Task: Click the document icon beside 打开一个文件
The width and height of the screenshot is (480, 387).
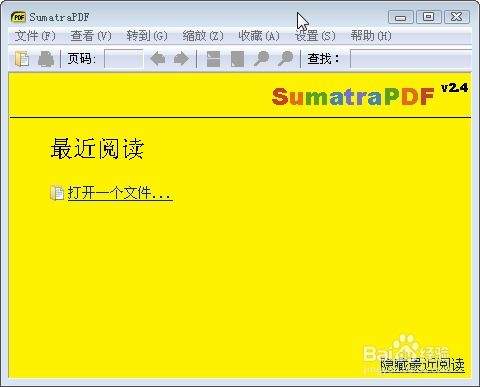Action: pyautogui.click(x=57, y=193)
